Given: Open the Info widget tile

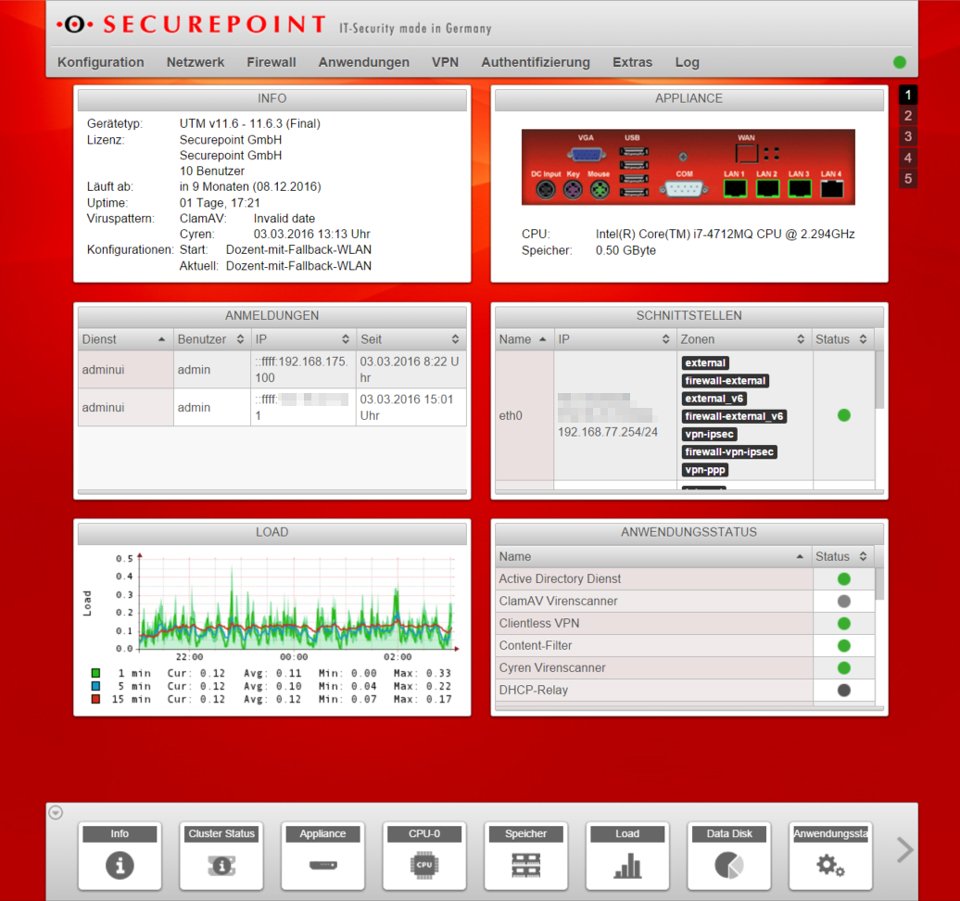Looking at the screenshot, I should [120, 856].
